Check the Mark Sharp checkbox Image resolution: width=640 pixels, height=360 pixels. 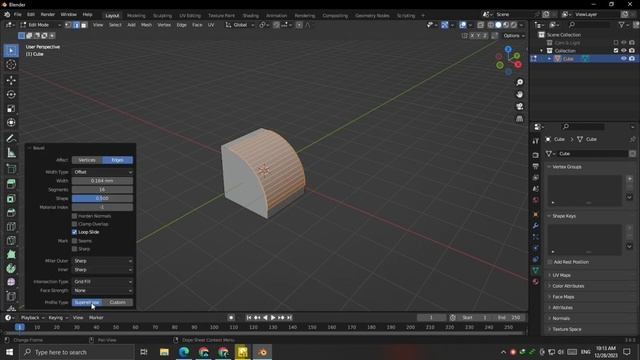(74, 249)
